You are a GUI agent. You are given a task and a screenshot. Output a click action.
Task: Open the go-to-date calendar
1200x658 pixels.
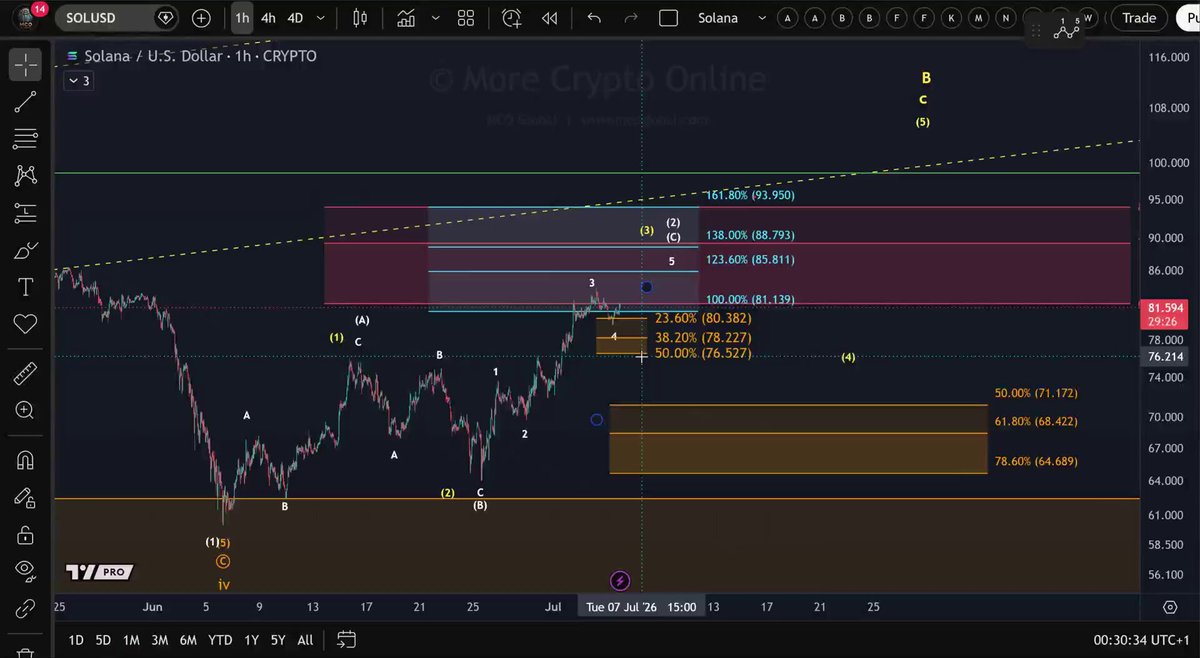pyautogui.click(x=346, y=640)
